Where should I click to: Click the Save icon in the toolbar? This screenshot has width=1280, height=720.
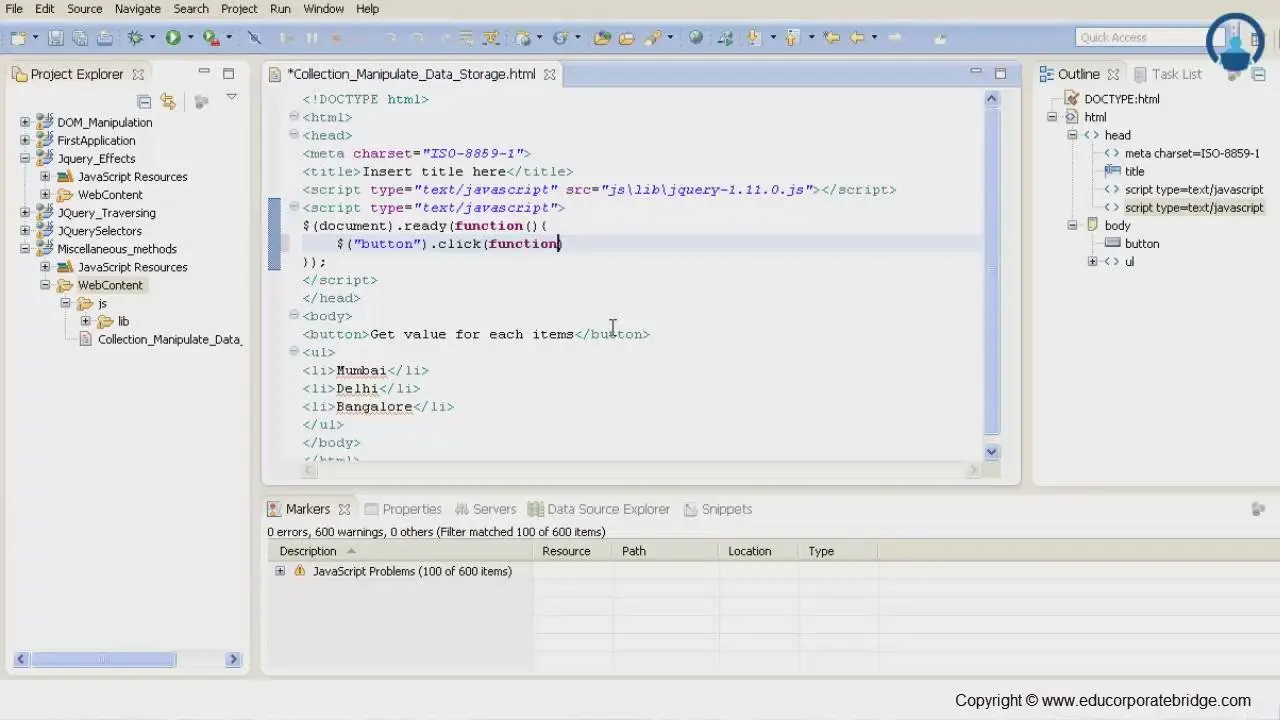pyautogui.click(x=56, y=38)
